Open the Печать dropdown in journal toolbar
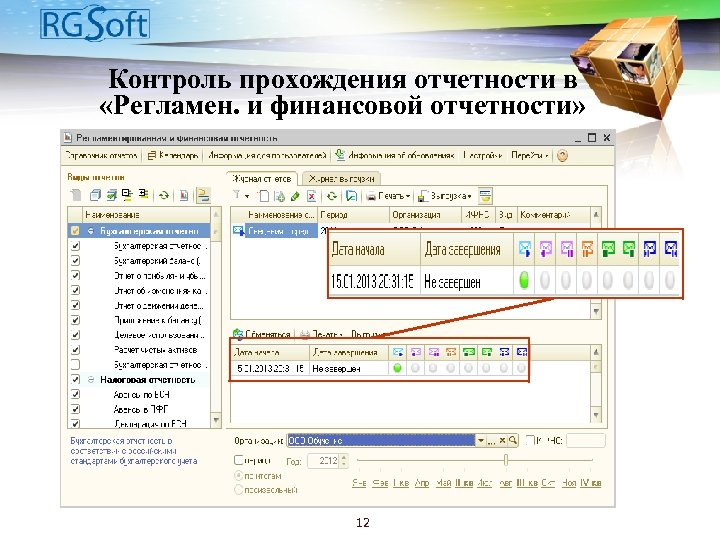This screenshot has width=720, height=540. click(388, 196)
